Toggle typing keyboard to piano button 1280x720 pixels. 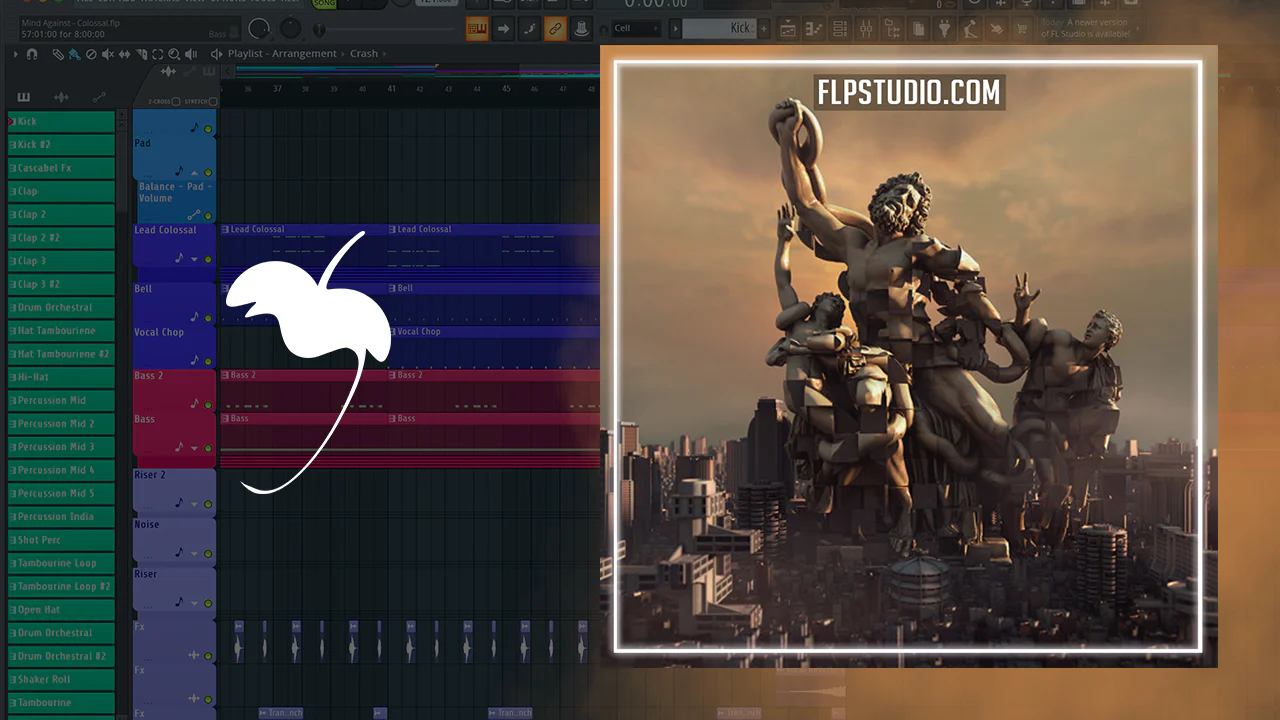tap(478, 29)
